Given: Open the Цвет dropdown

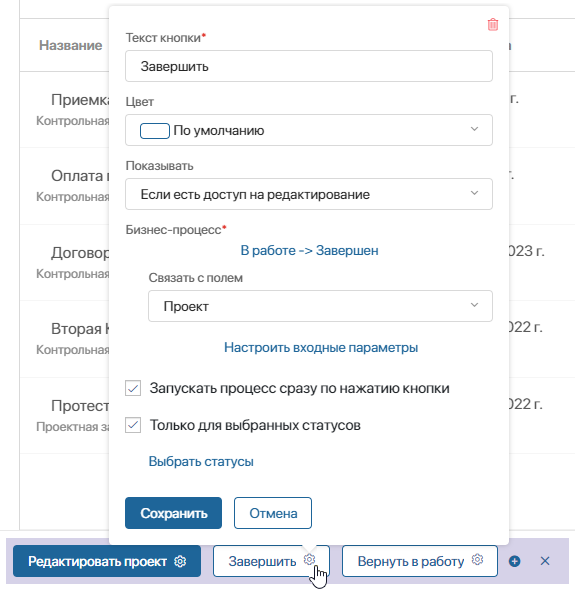Looking at the screenshot, I should [309, 130].
